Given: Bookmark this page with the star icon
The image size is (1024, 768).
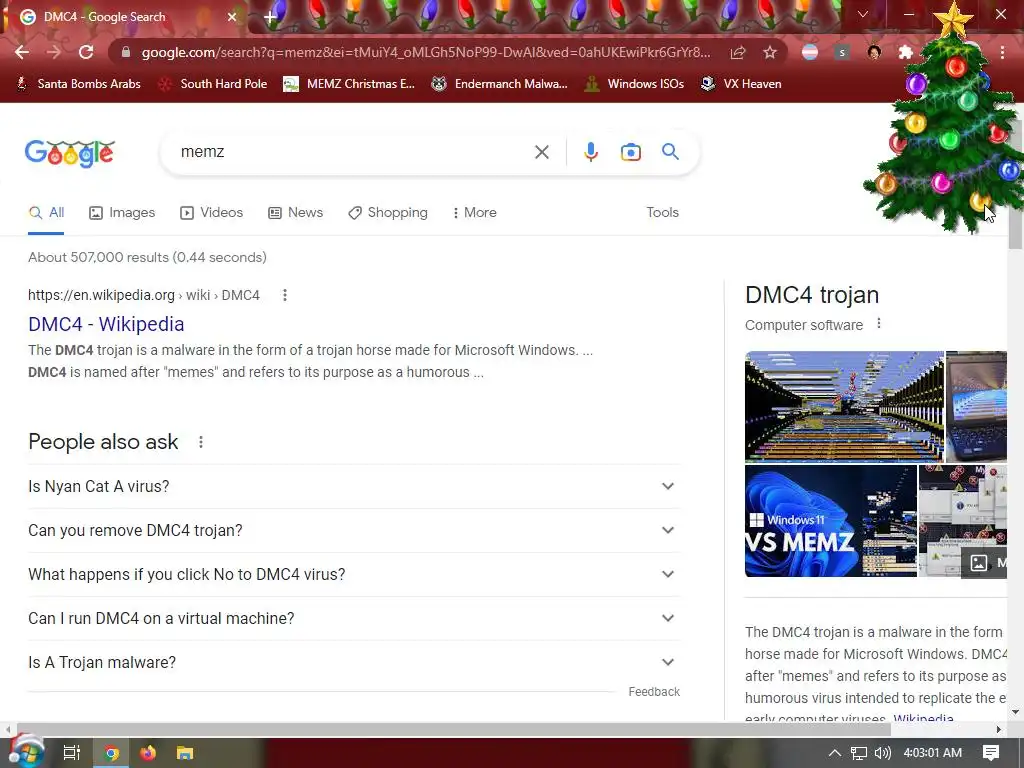Looking at the screenshot, I should 770,52.
